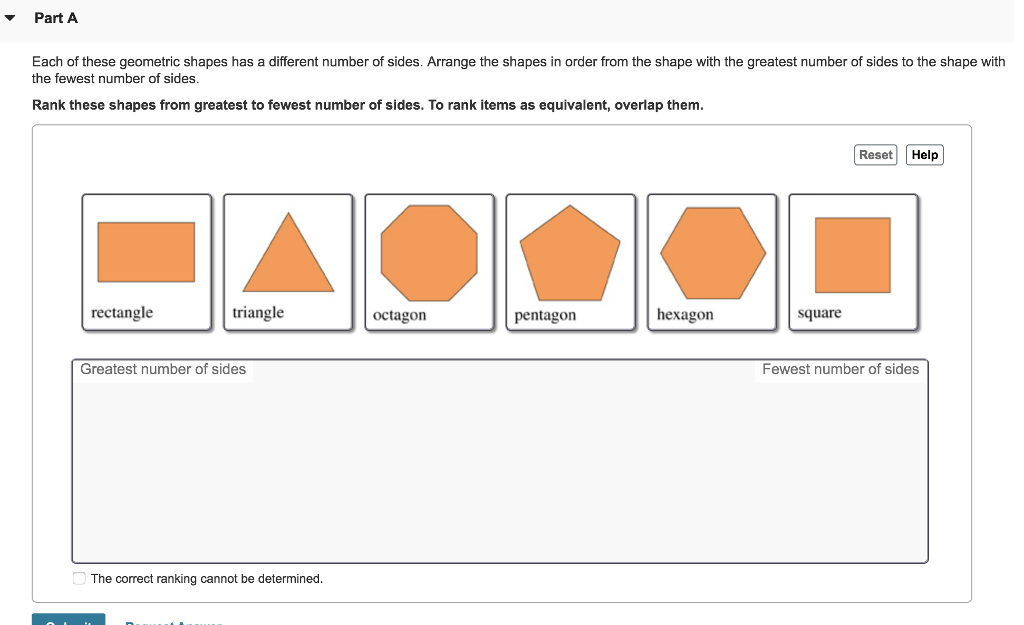The image size is (1024, 625).
Task: Click 'Fewest number of sides' label area
Action: [x=840, y=369]
